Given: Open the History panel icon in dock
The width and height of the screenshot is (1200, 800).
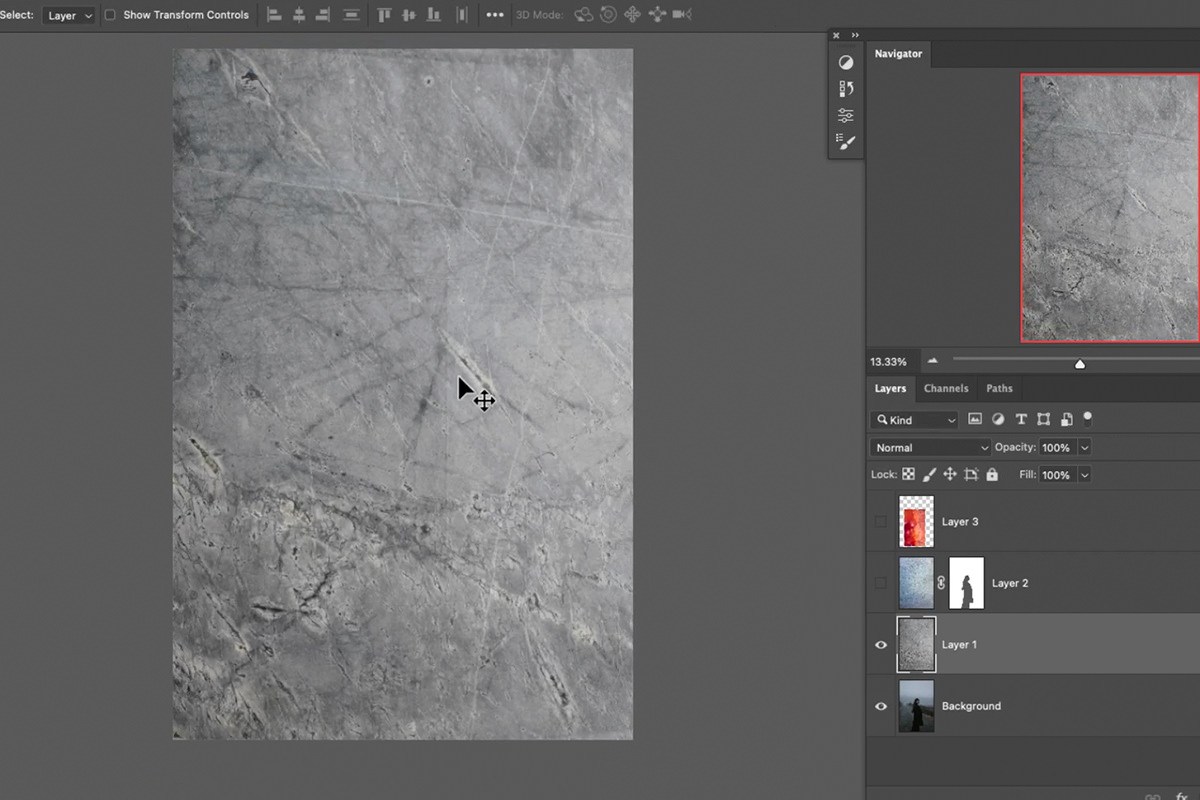Looking at the screenshot, I should click(x=846, y=89).
